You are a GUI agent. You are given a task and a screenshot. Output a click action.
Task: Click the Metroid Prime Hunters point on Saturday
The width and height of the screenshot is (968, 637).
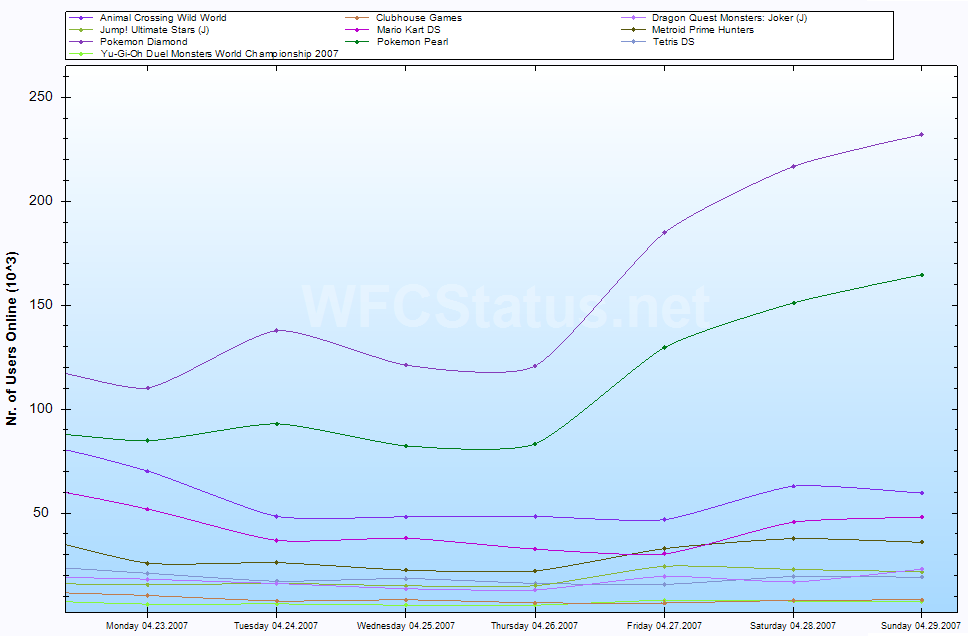point(793,538)
